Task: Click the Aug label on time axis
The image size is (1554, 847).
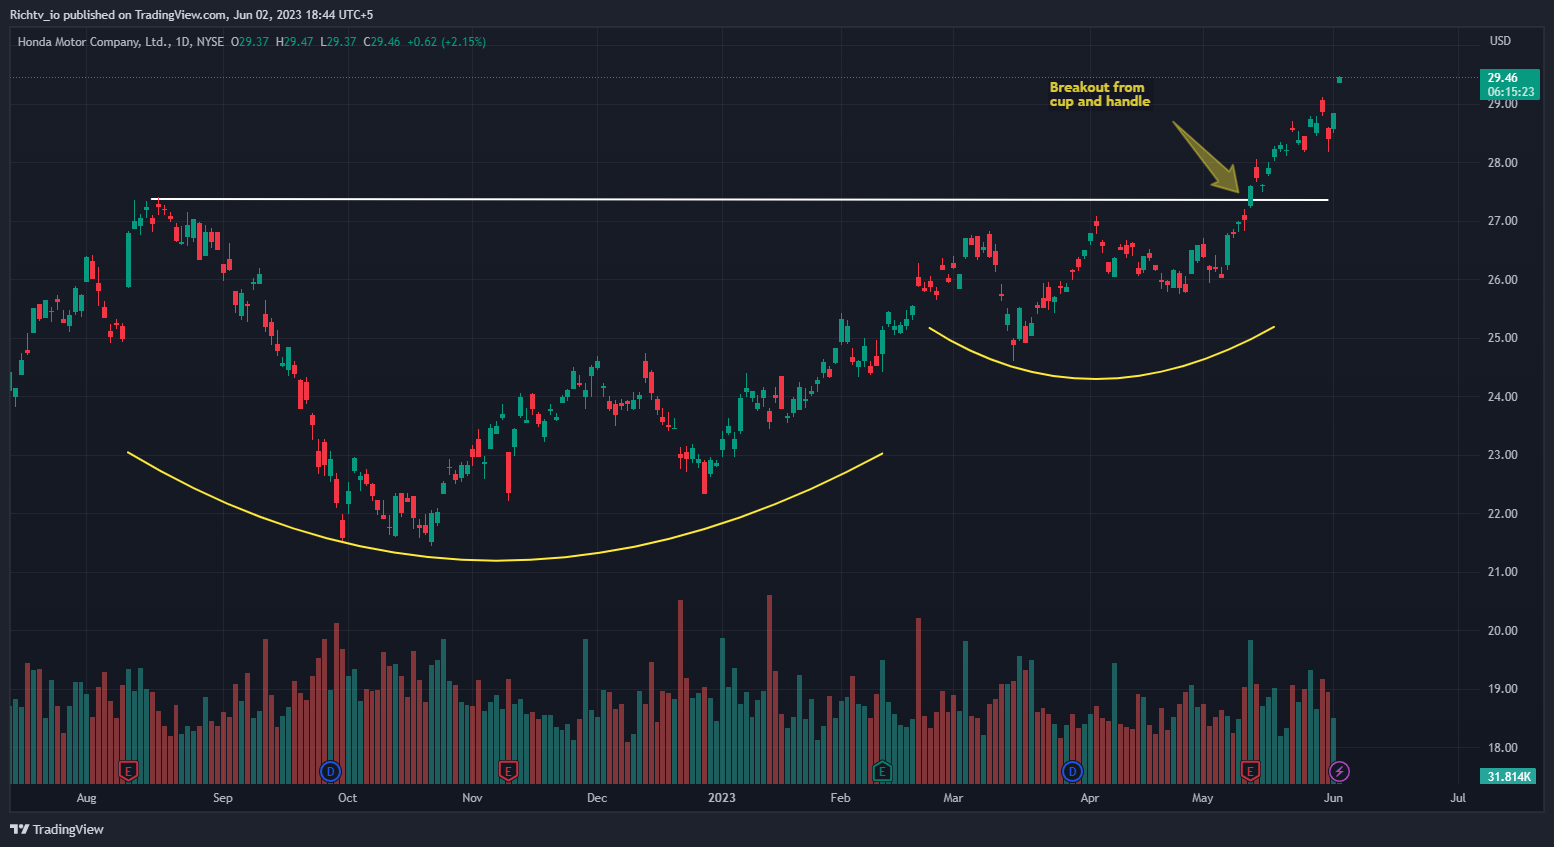Action: (x=86, y=798)
